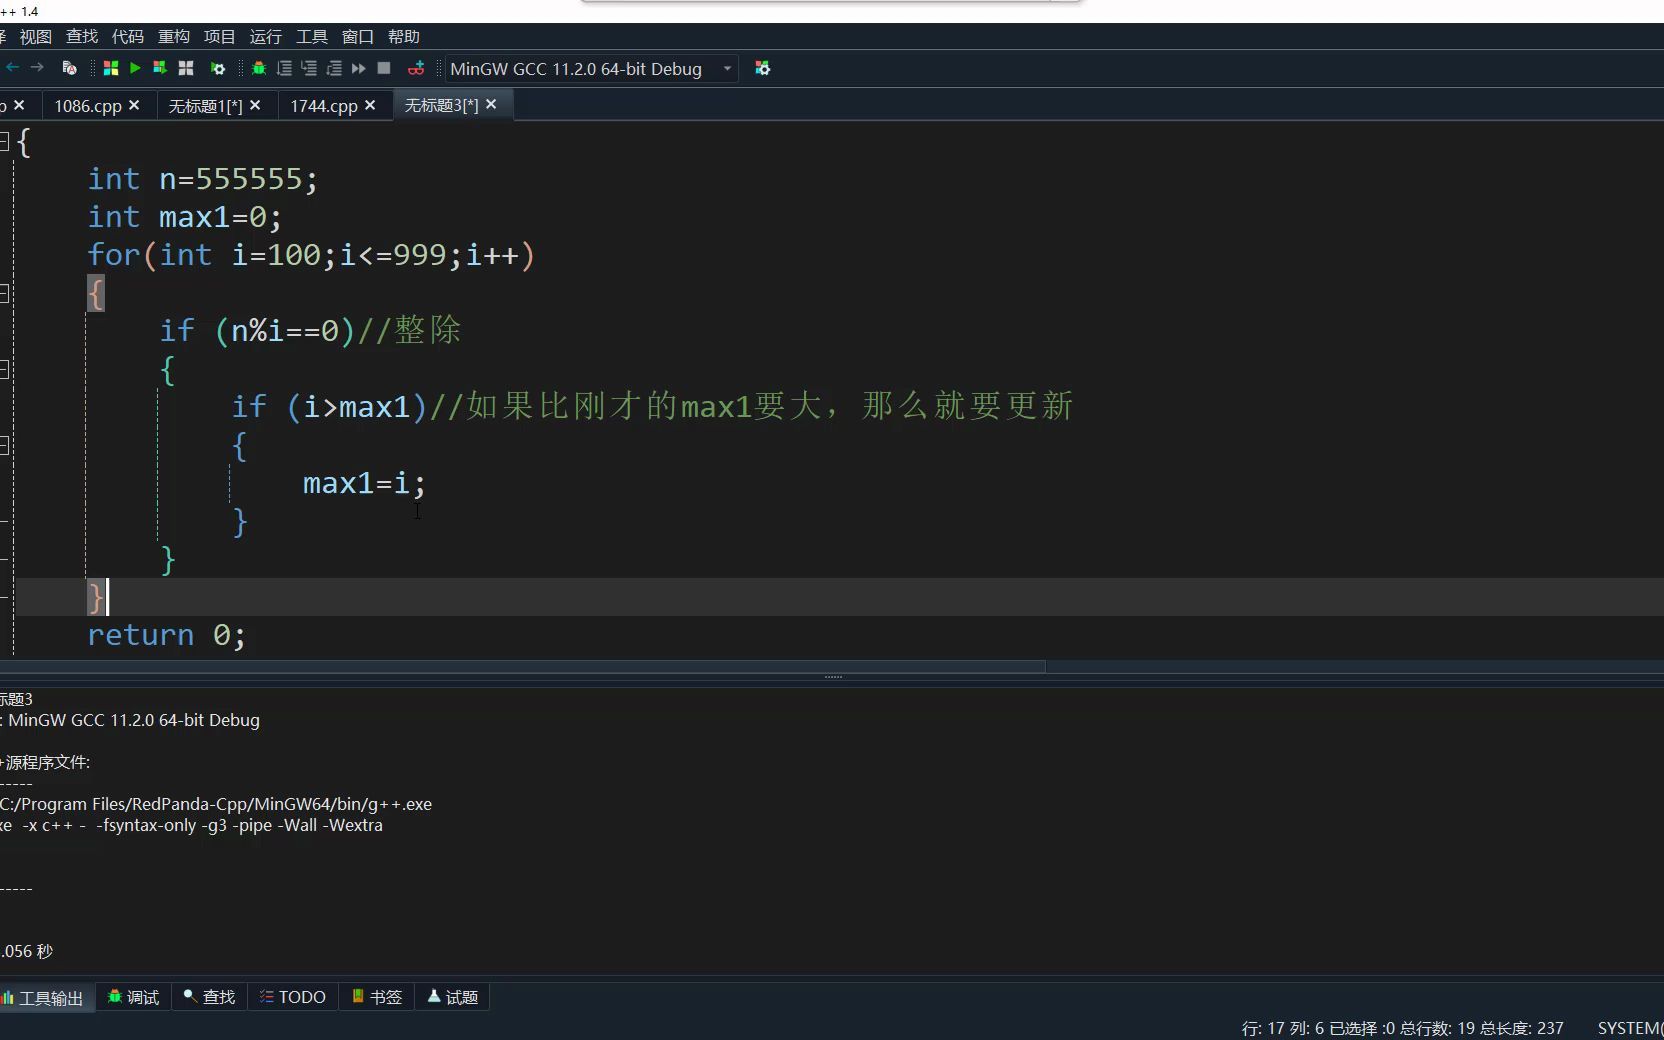Click the step into icon
The height and width of the screenshot is (1040, 1664).
click(309, 68)
